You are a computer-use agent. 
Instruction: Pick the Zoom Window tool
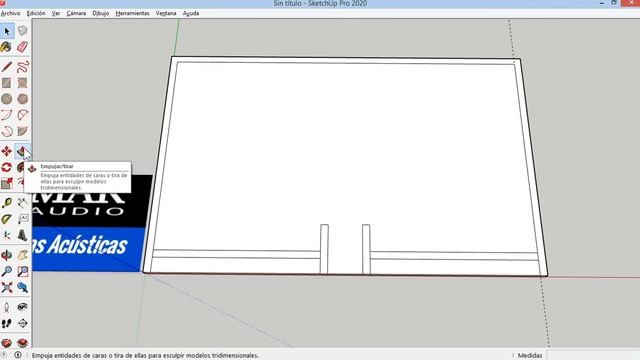pyautogui.click(x=22, y=271)
